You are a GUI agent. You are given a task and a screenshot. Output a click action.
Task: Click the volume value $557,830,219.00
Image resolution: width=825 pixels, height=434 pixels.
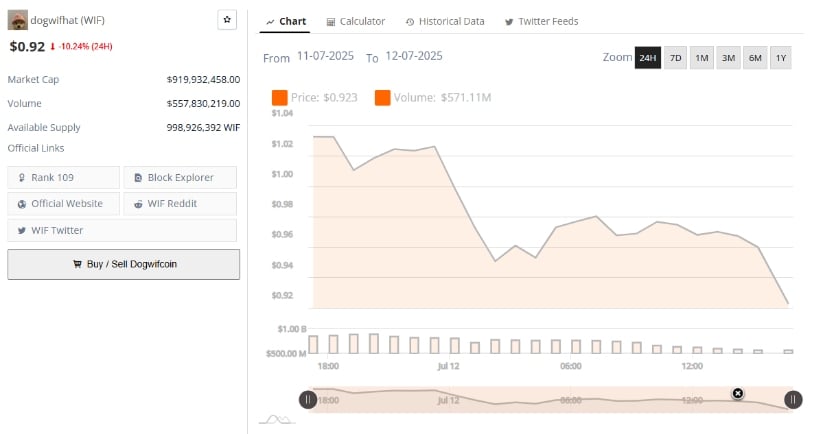tap(203, 104)
